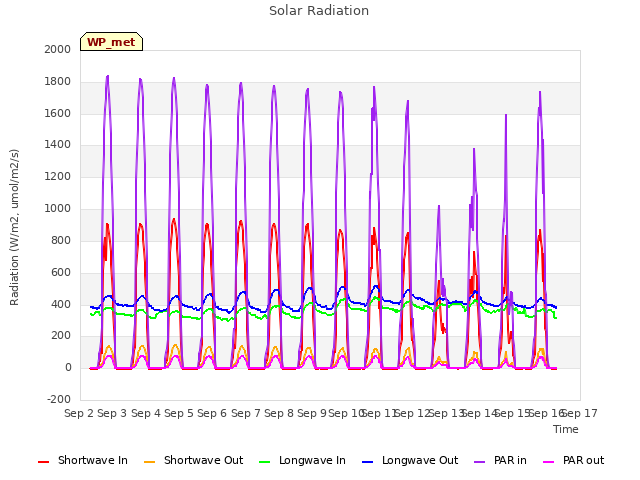The width and height of the screenshot is (640, 480).
Task: Click the 1600 y-axis tick label
Action: (58, 113)
